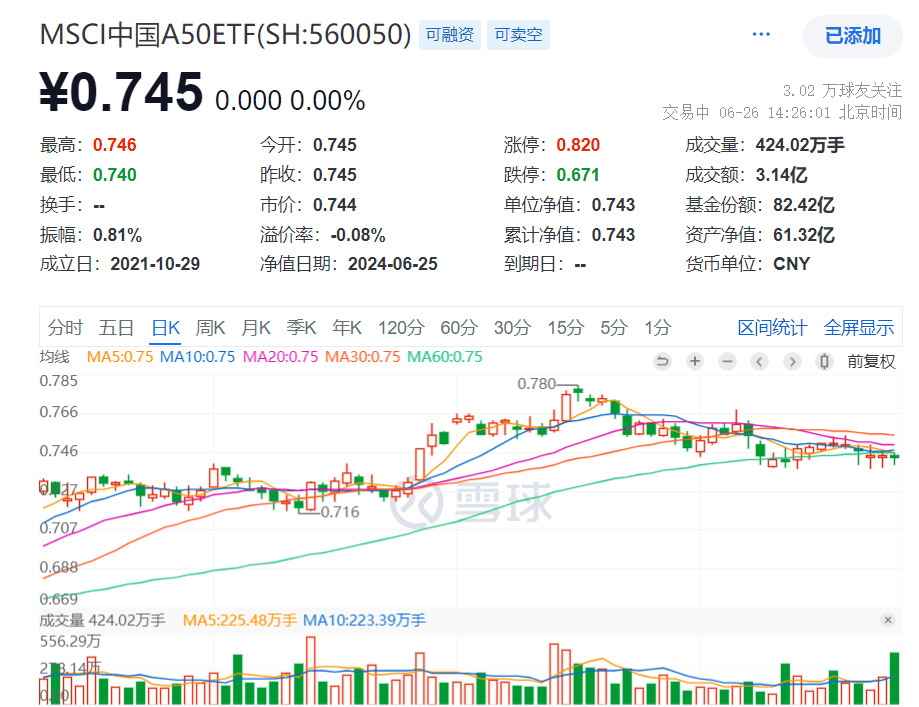919x707 pixels.
Task: Click the 跌停 0.671 value
Action: (x=578, y=175)
